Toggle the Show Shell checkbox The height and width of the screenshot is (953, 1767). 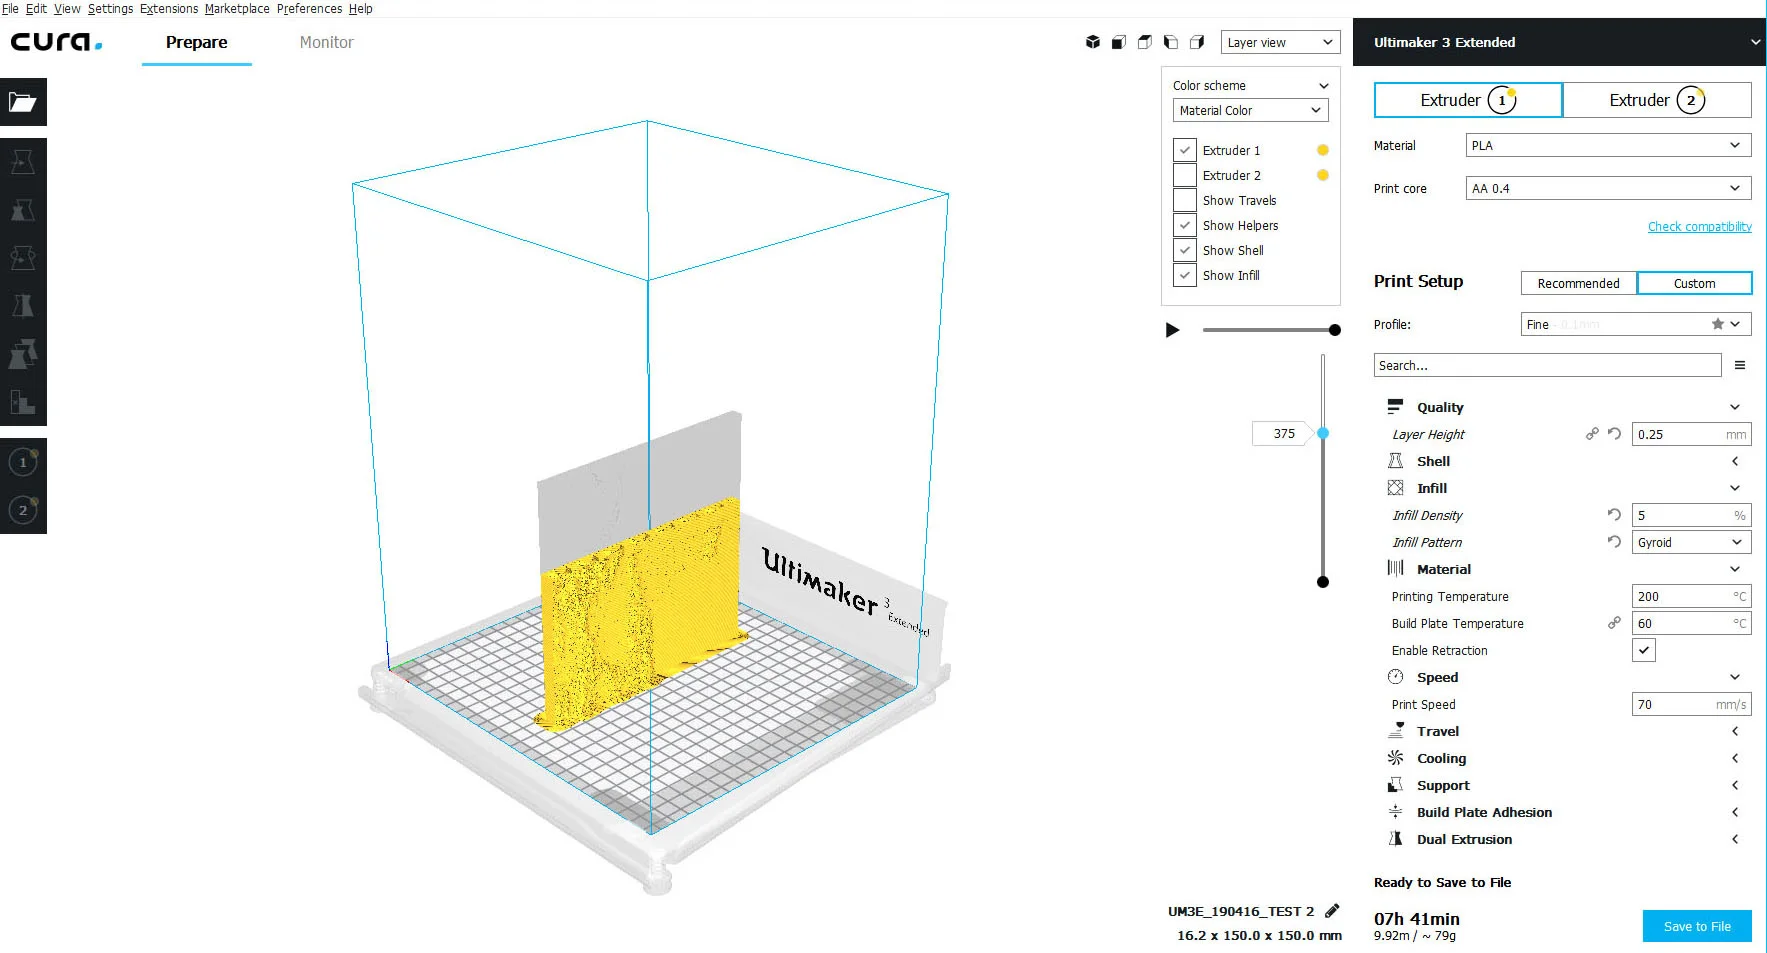pos(1185,250)
